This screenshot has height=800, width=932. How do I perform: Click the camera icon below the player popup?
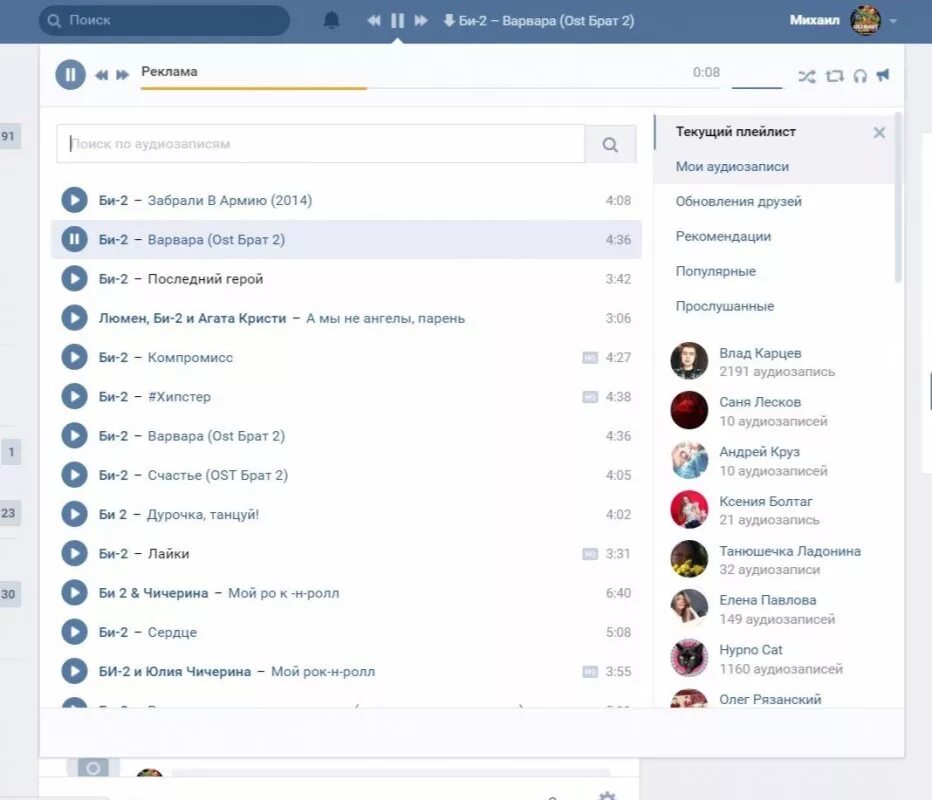coord(93,768)
